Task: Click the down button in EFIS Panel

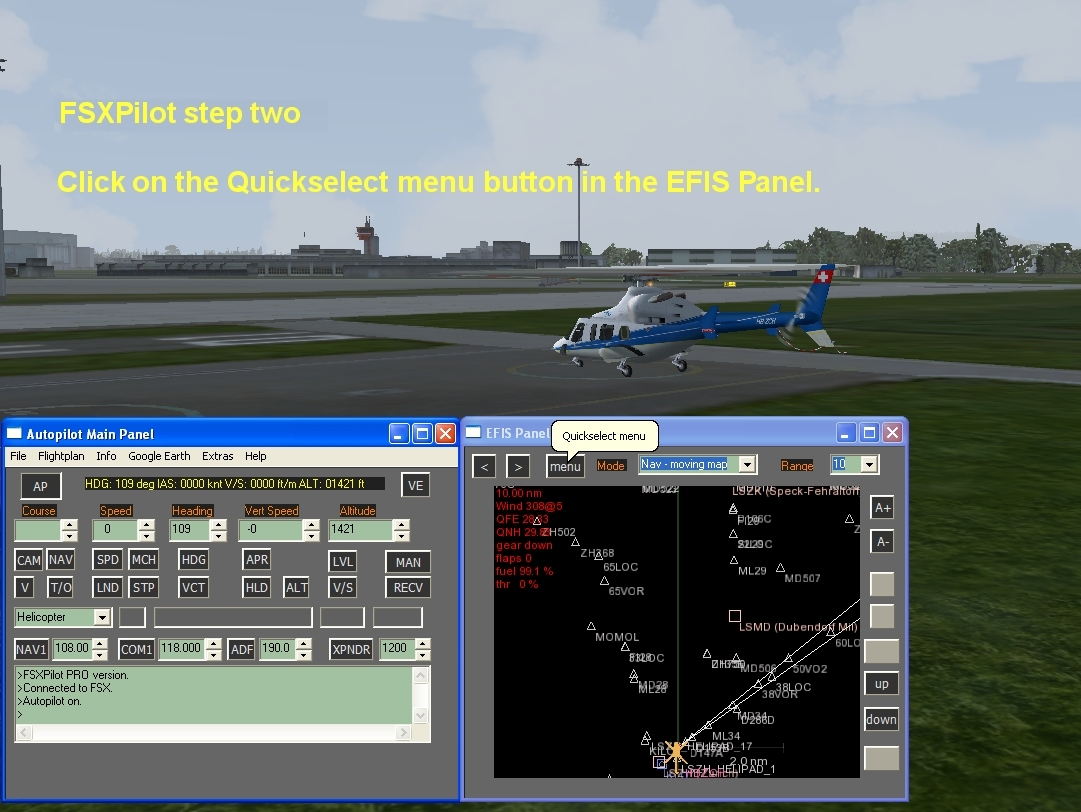Action: click(882, 720)
